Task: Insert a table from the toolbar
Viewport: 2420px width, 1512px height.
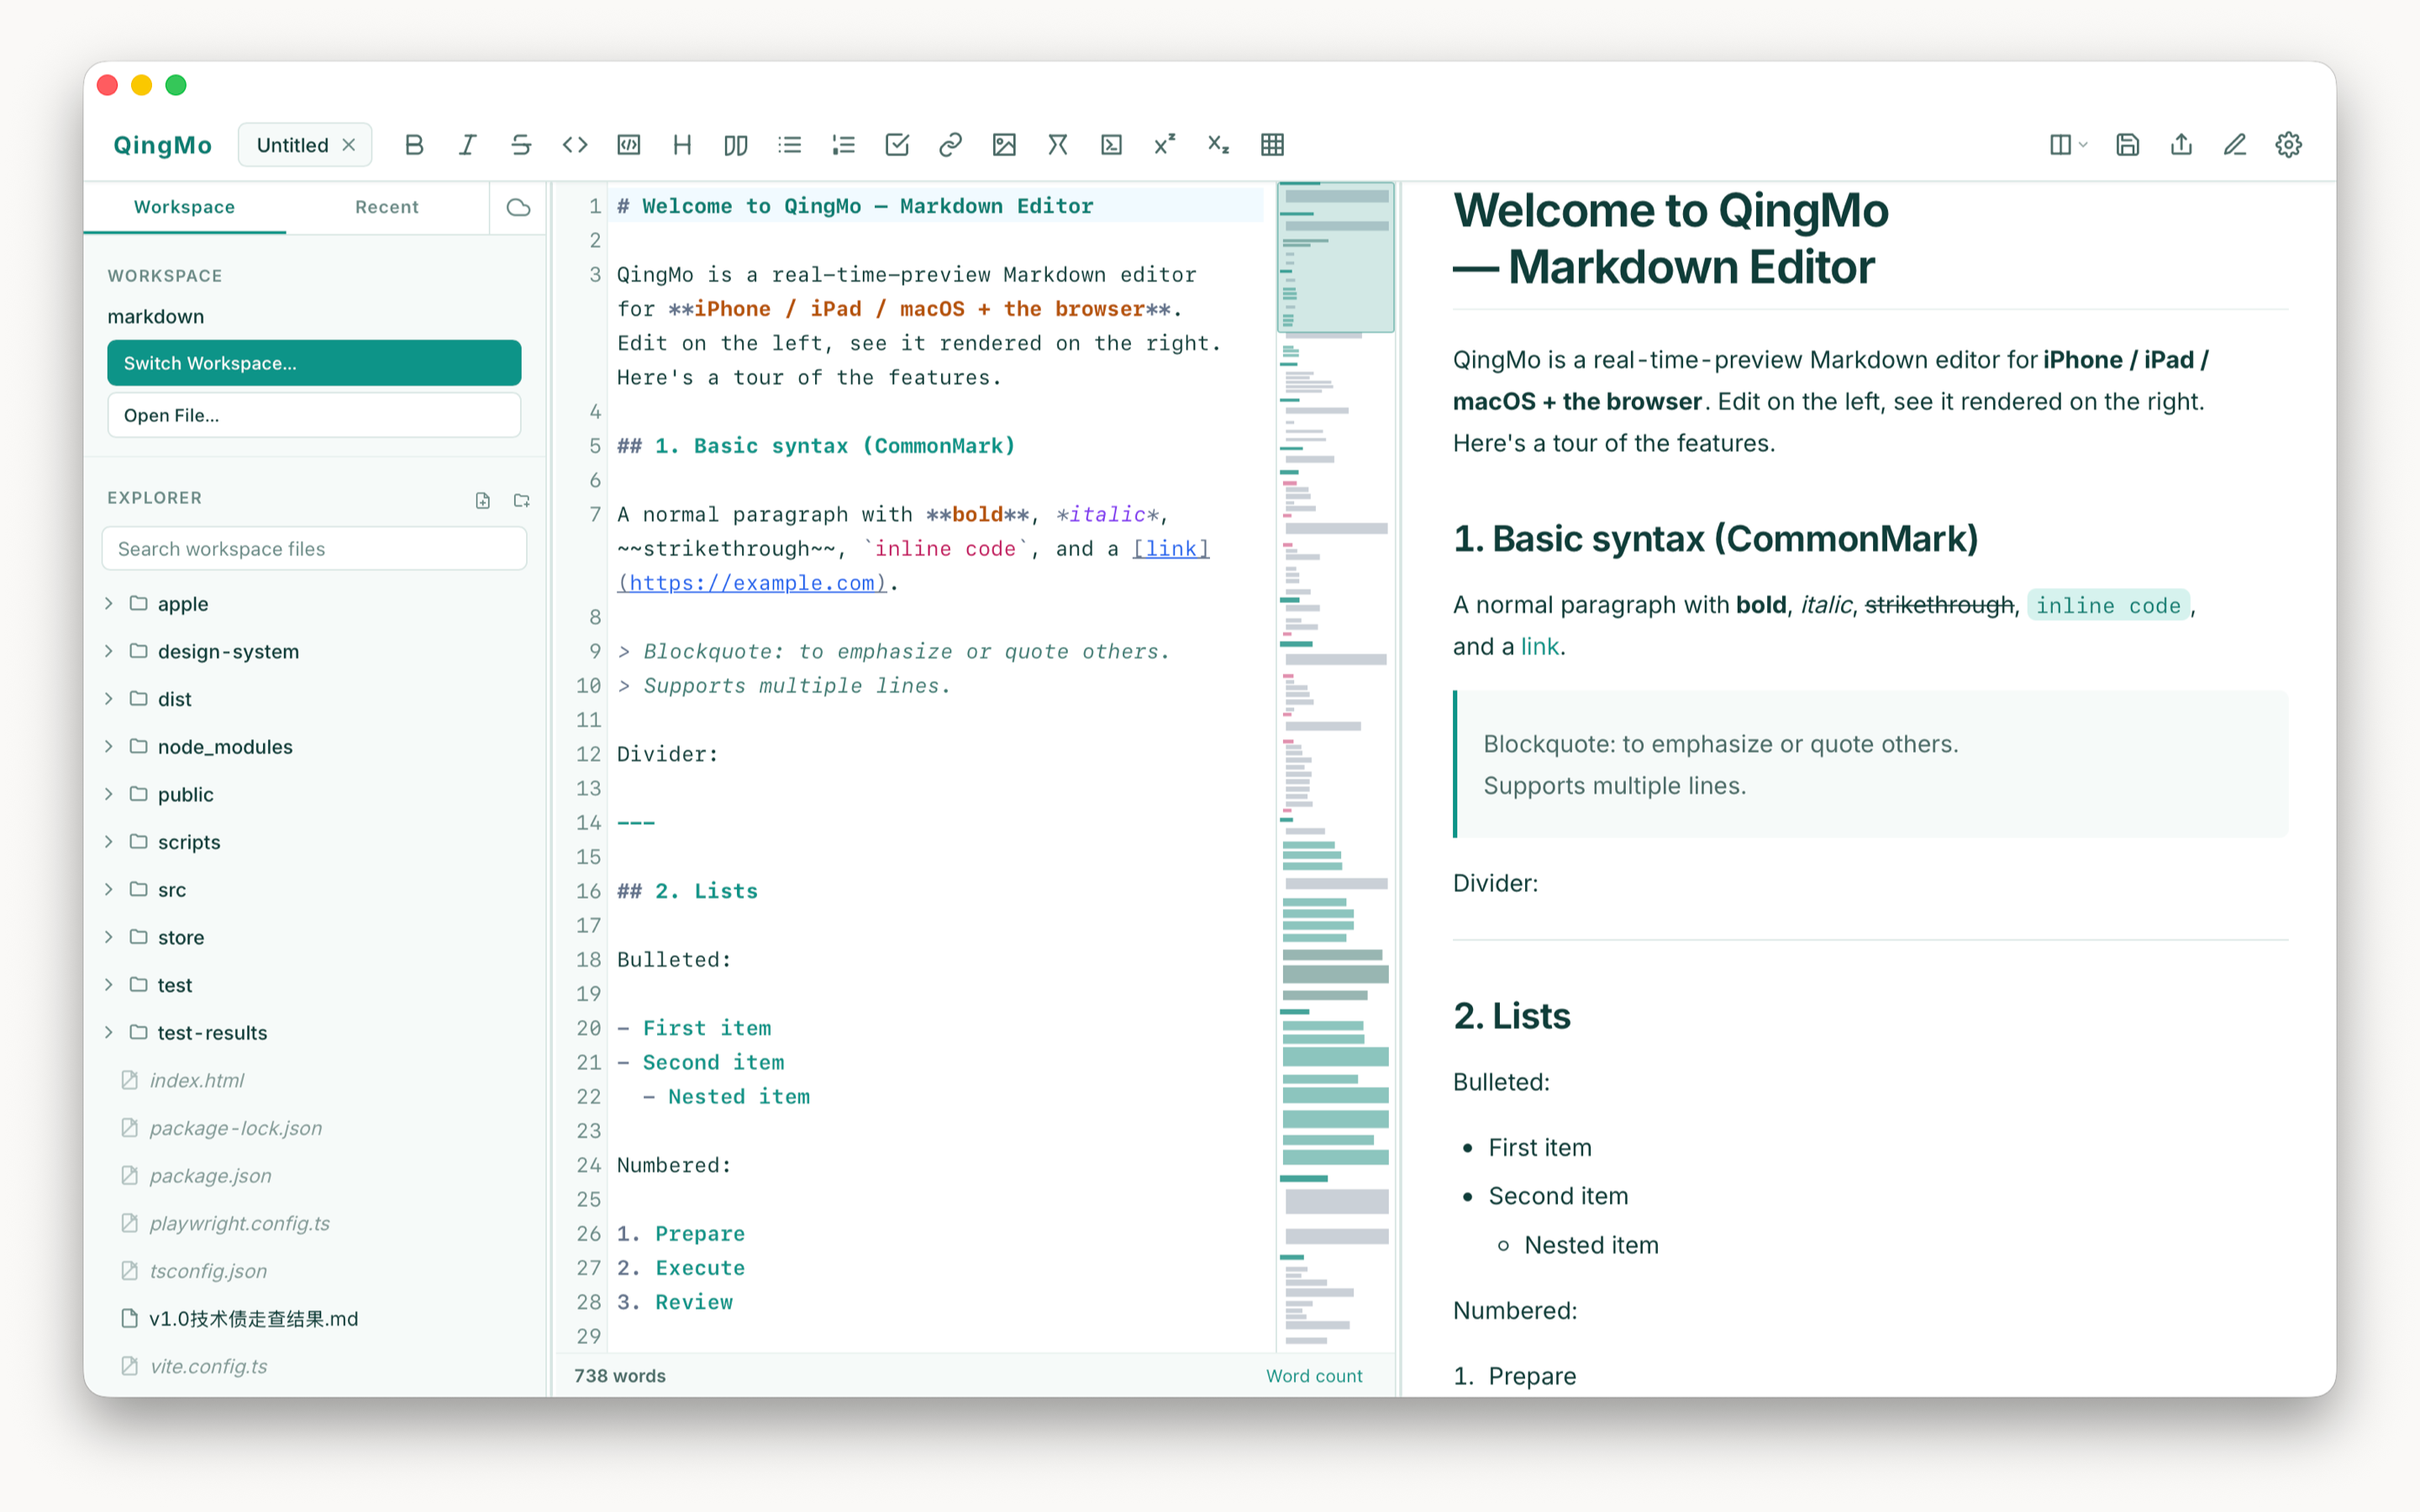Action: pos(1272,145)
